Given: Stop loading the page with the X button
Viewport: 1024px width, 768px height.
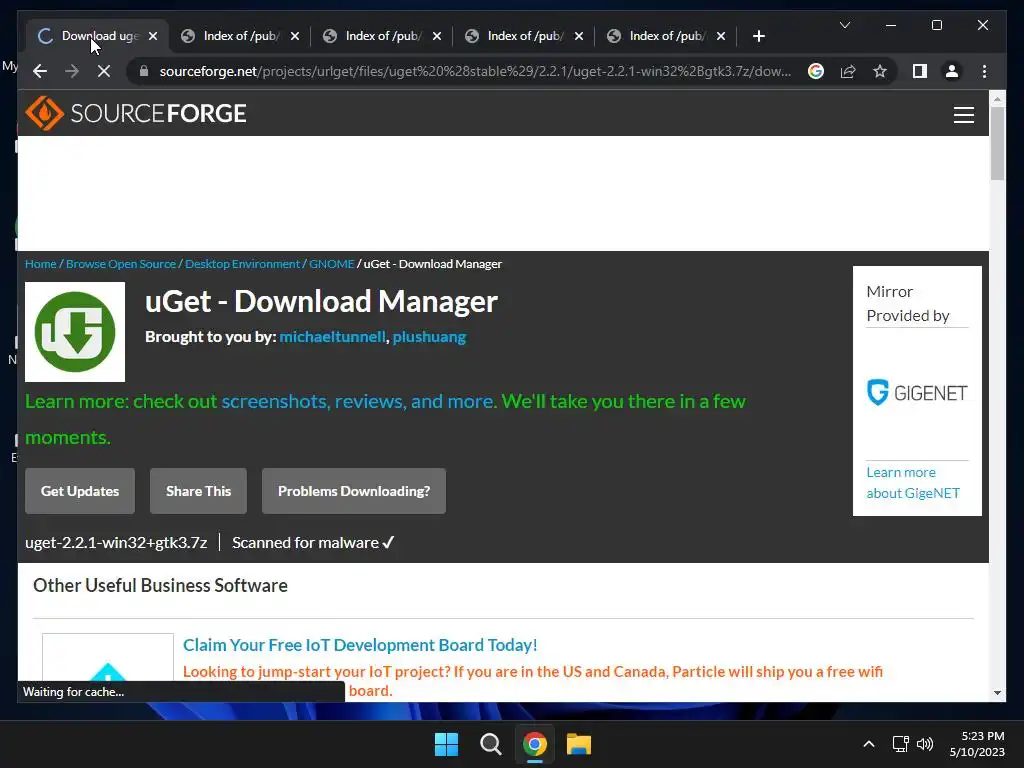Looking at the screenshot, I should click(x=104, y=71).
